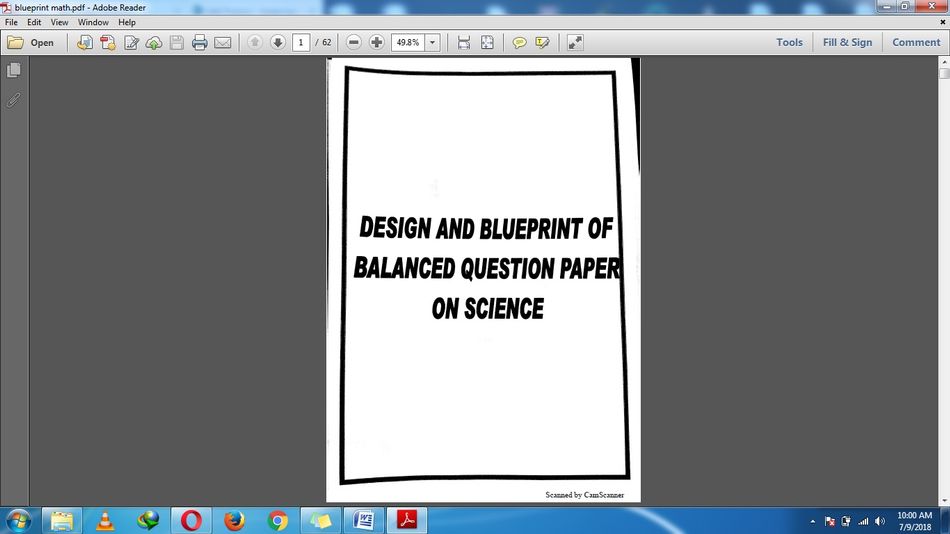Switch to read mode view

[x=575, y=43]
